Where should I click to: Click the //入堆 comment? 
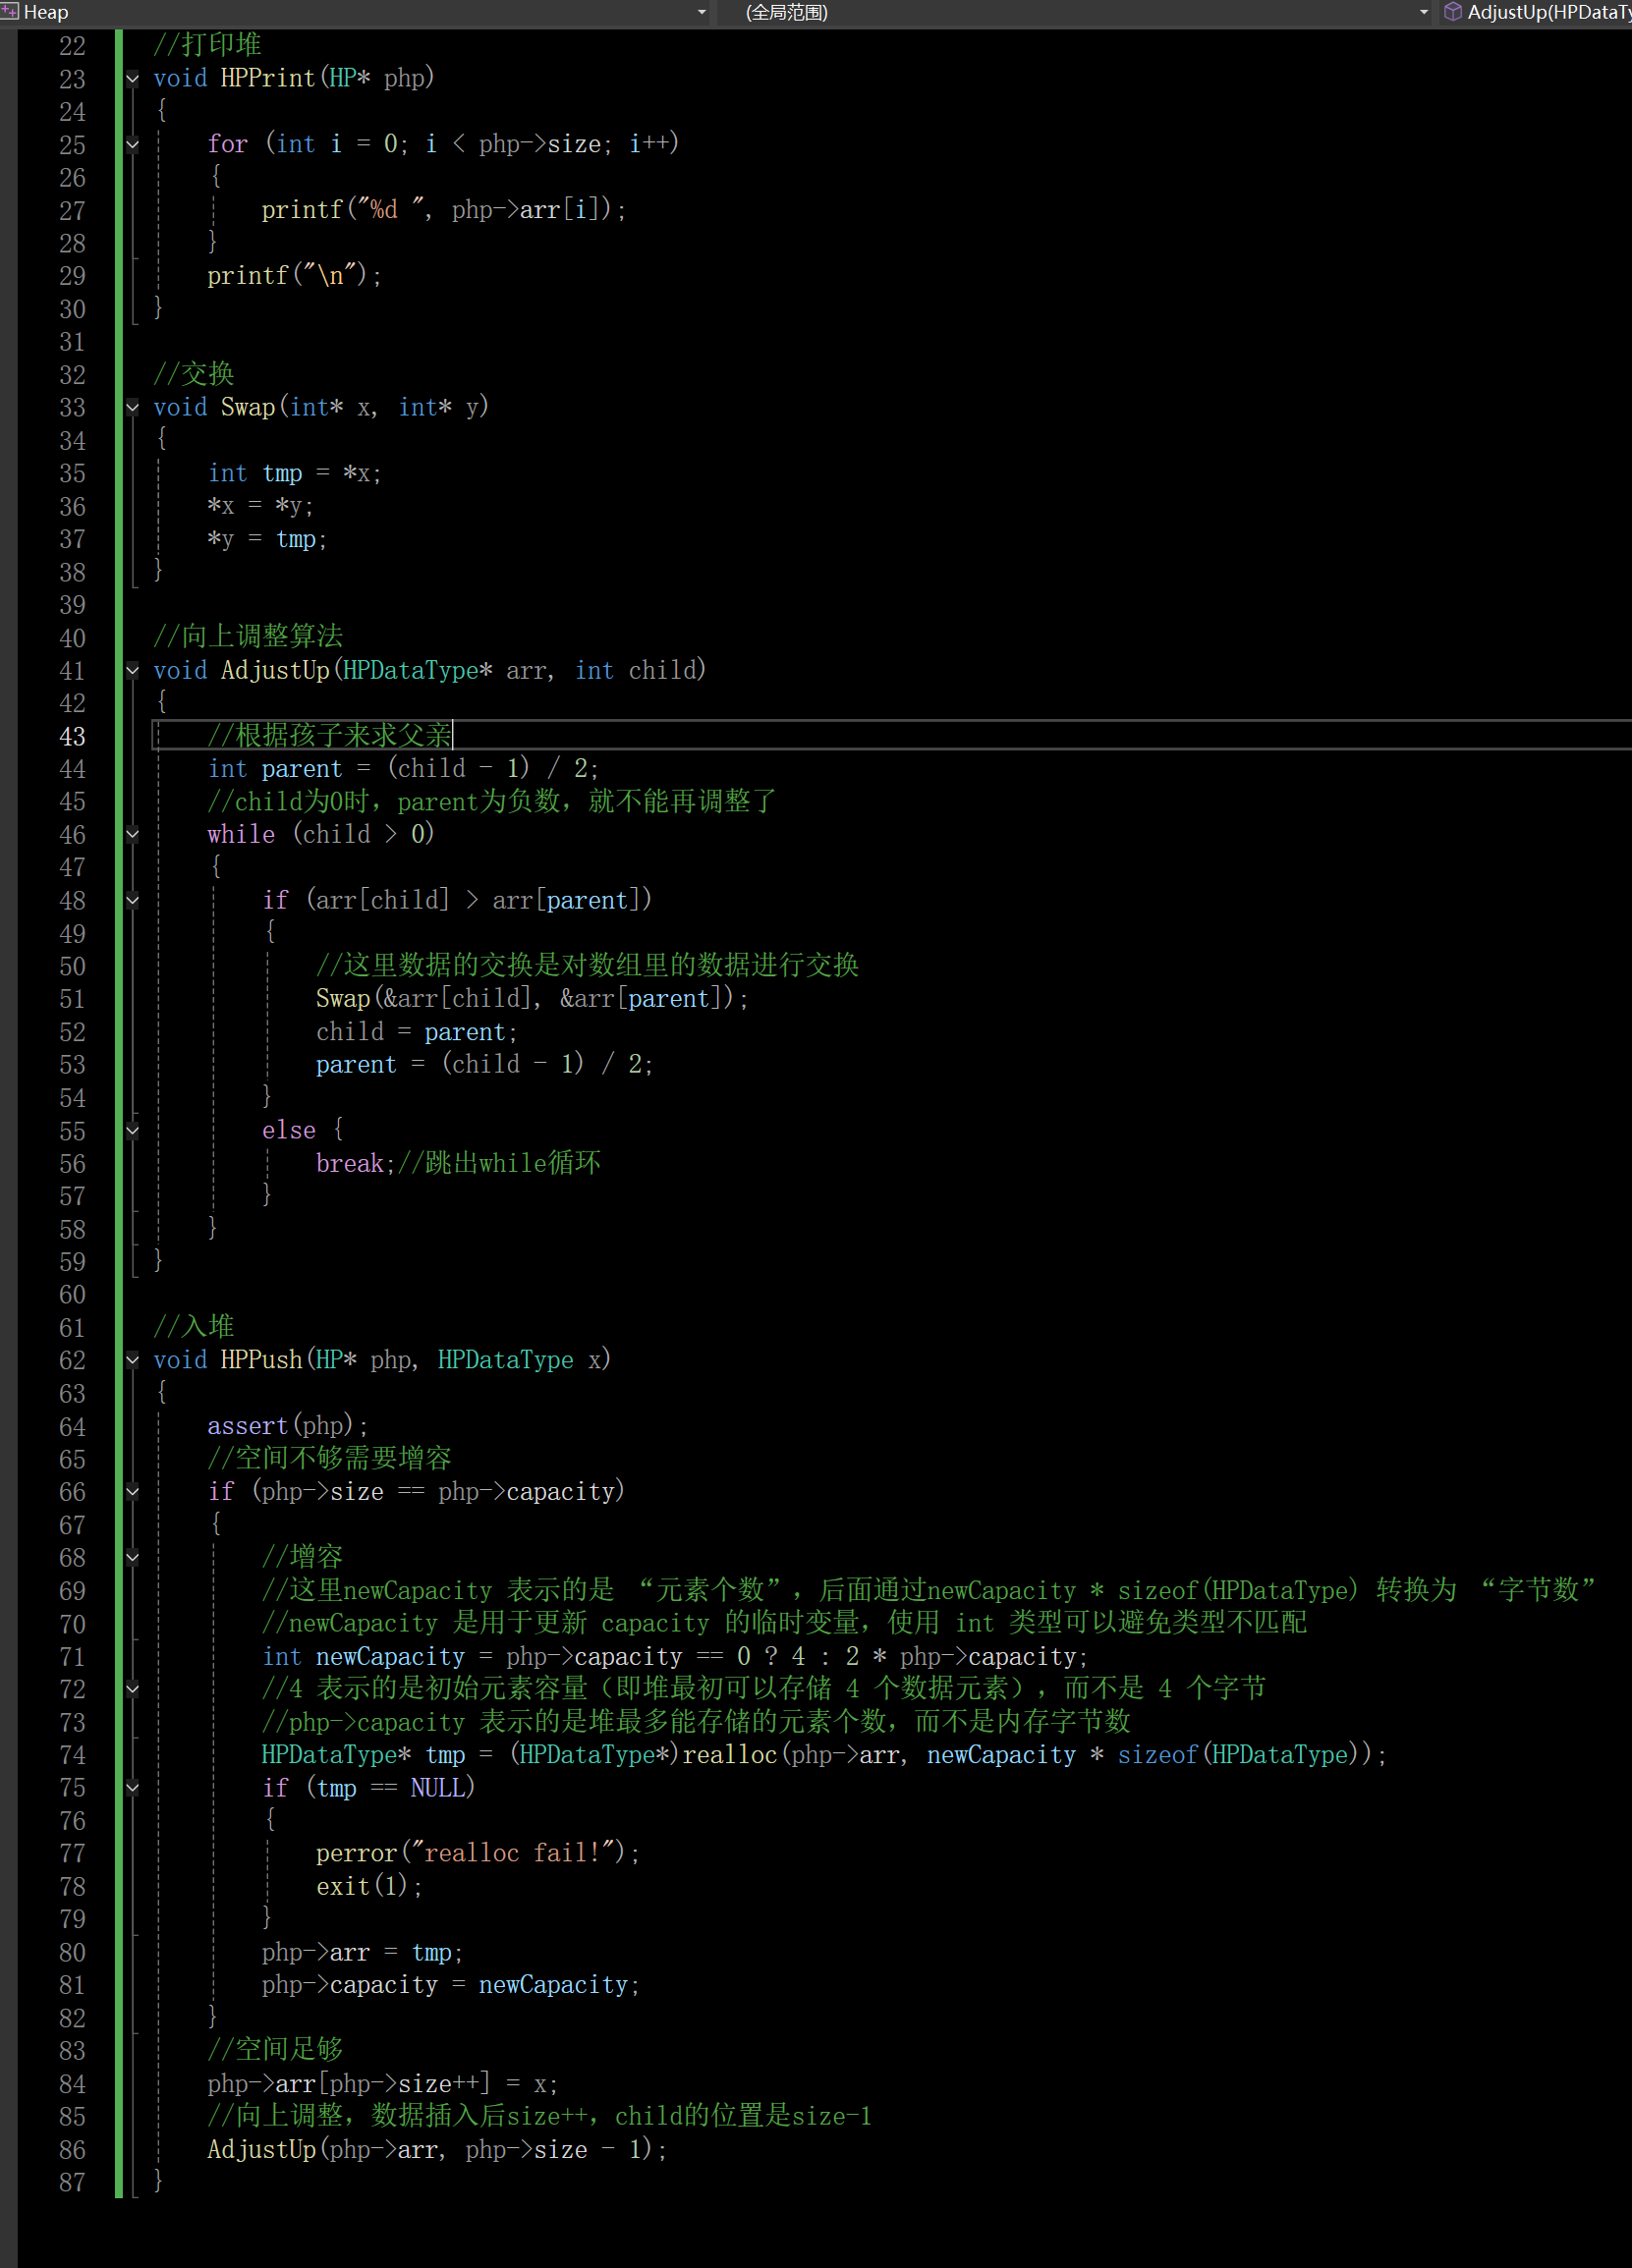194,1327
